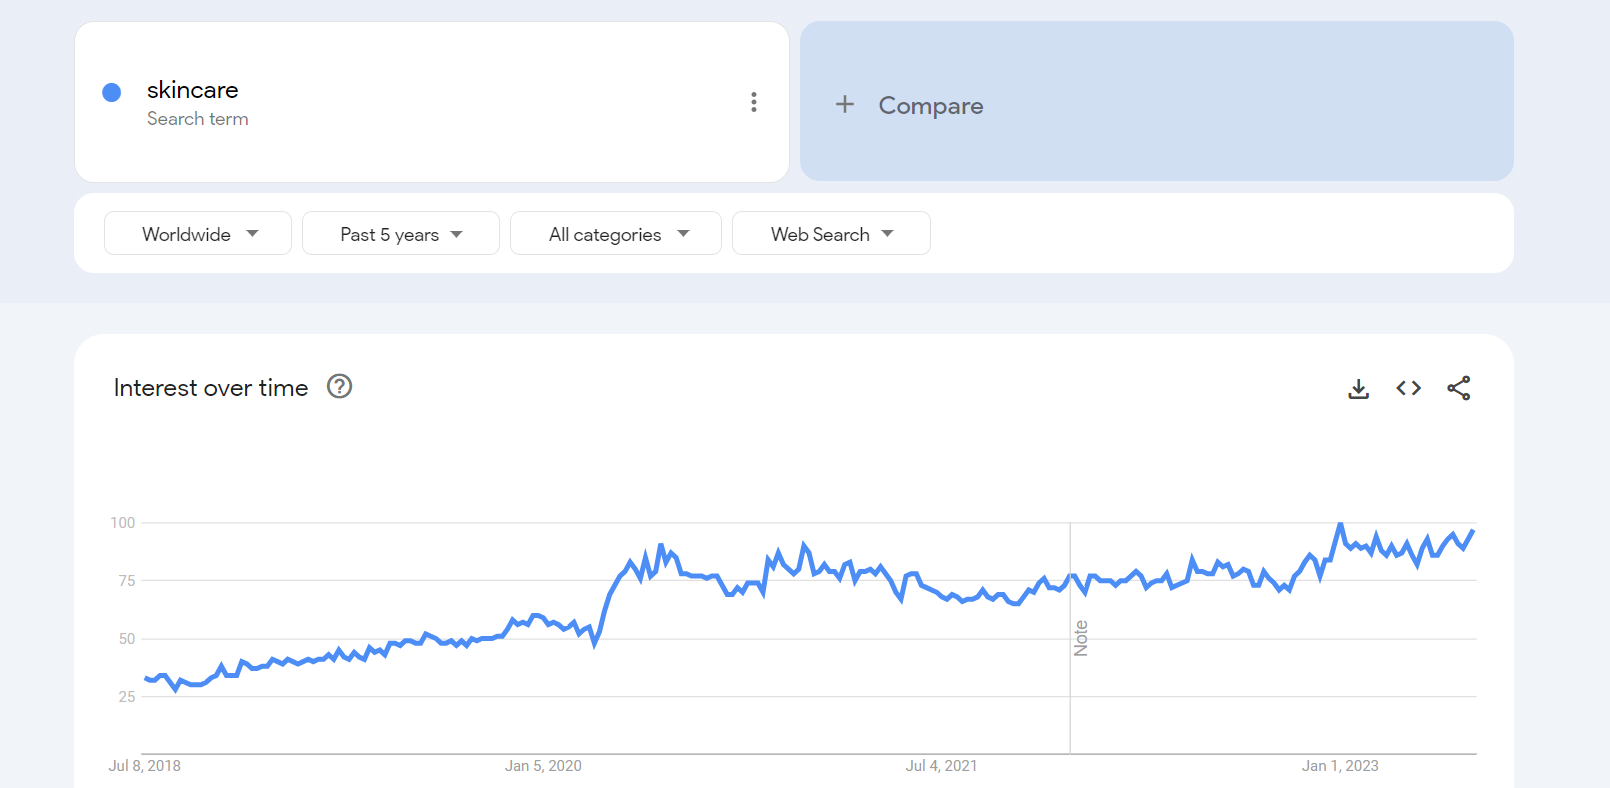This screenshot has width=1610, height=788.
Task: Share the Interest over time chart
Action: point(1458,388)
